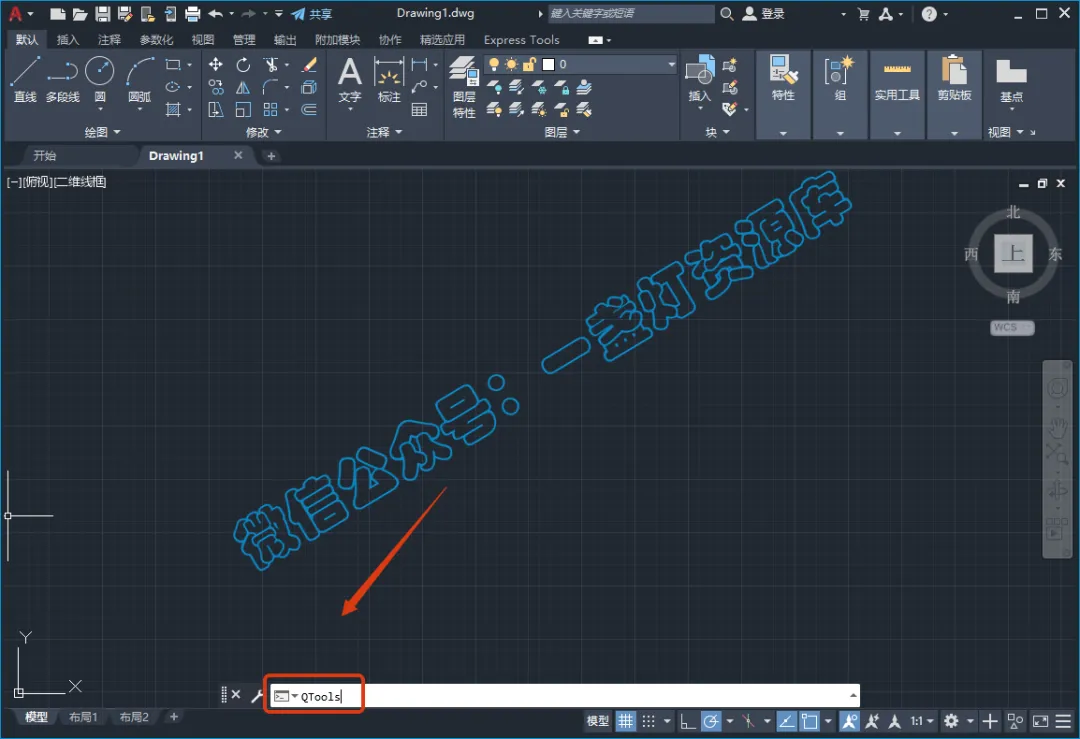Screen dimensions: 1080x739
Task: Click the Model (模型) status bar button
Action: (597, 721)
